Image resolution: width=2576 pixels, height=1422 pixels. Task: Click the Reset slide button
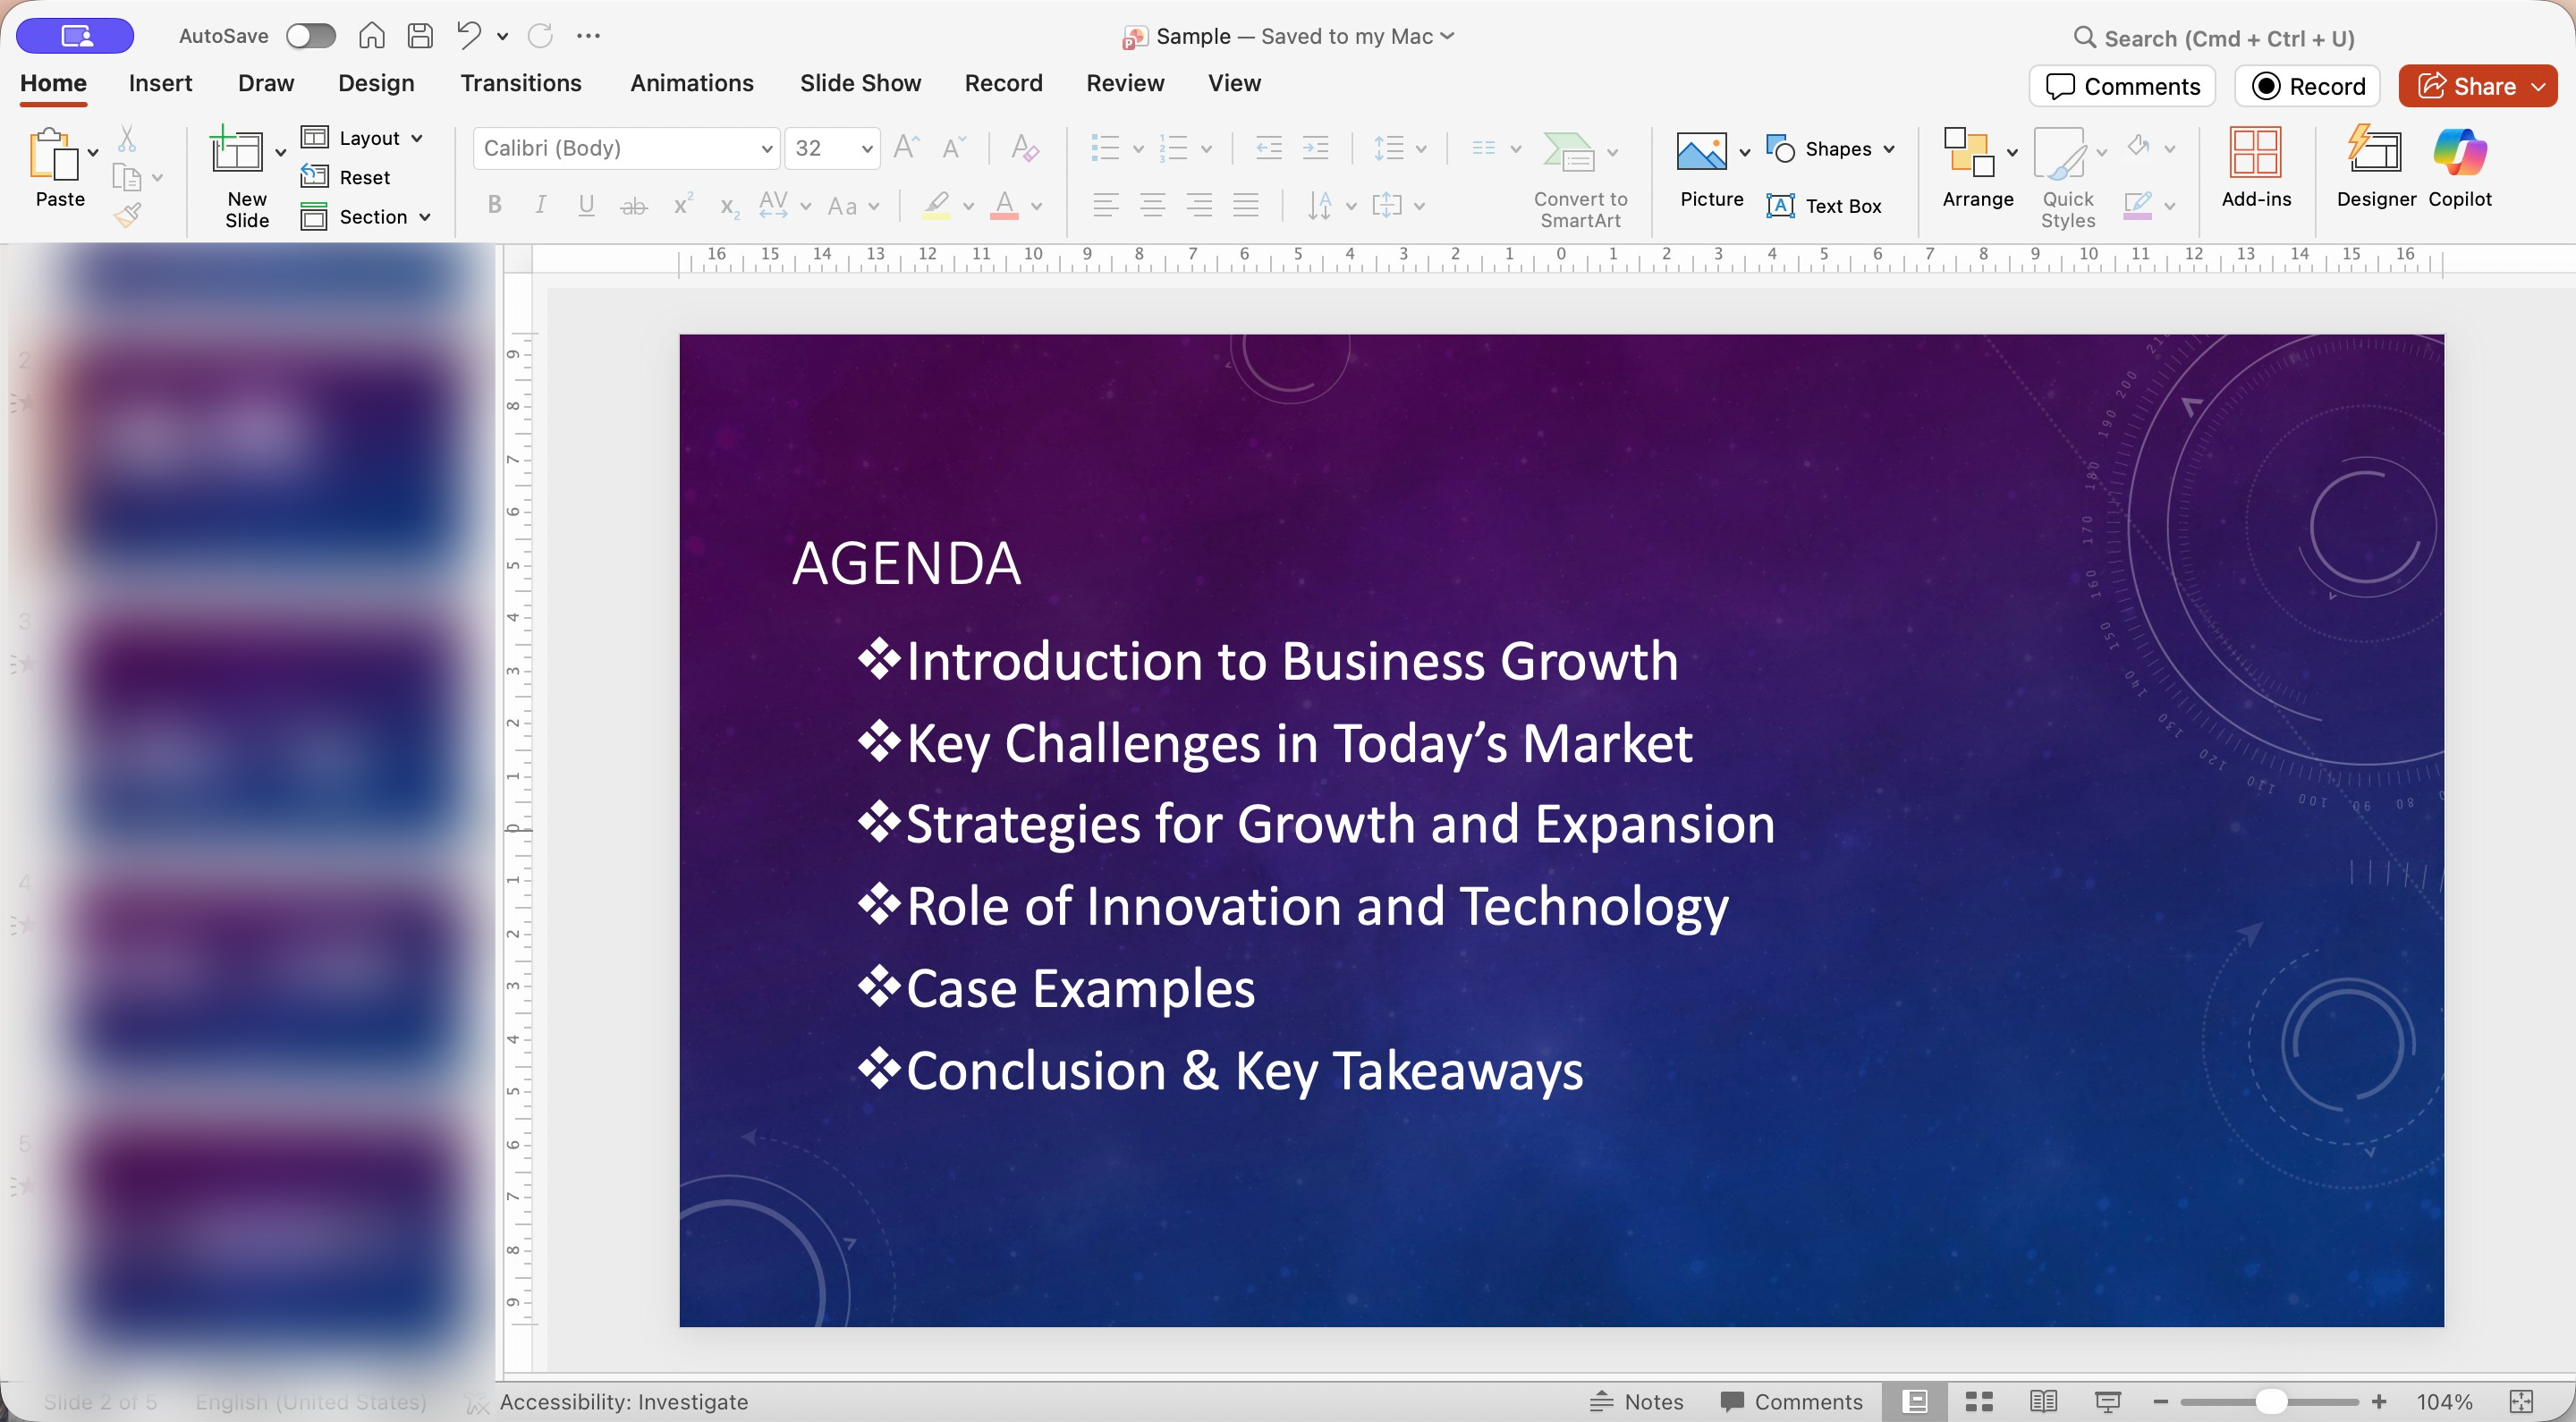346,177
